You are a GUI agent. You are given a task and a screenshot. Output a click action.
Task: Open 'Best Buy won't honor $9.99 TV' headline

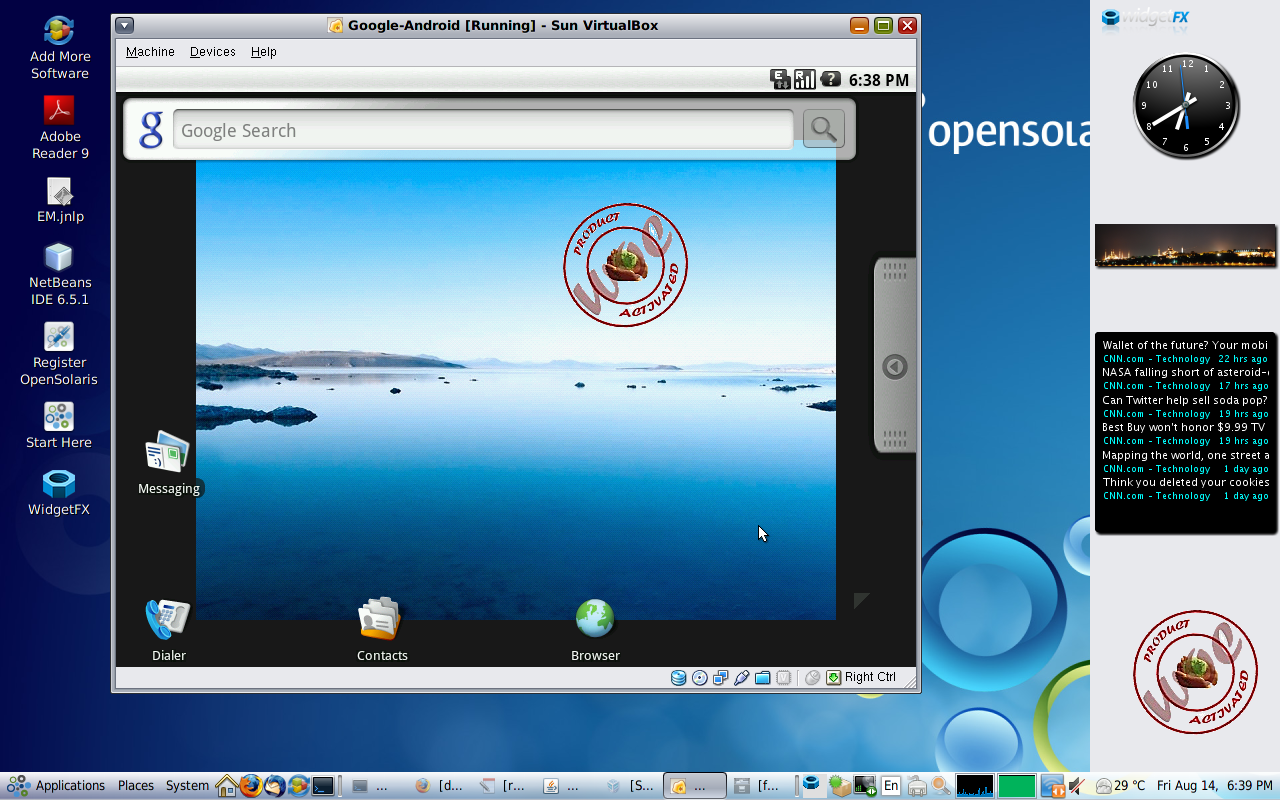point(1185,427)
